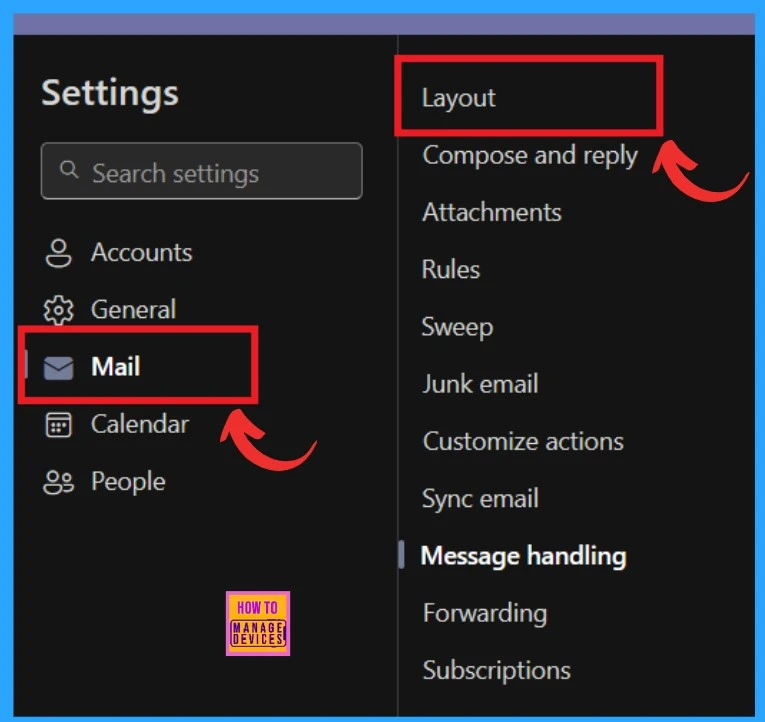Click the Accounts person icon
This screenshot has height=722, width=765.
(x=58, y=253)
